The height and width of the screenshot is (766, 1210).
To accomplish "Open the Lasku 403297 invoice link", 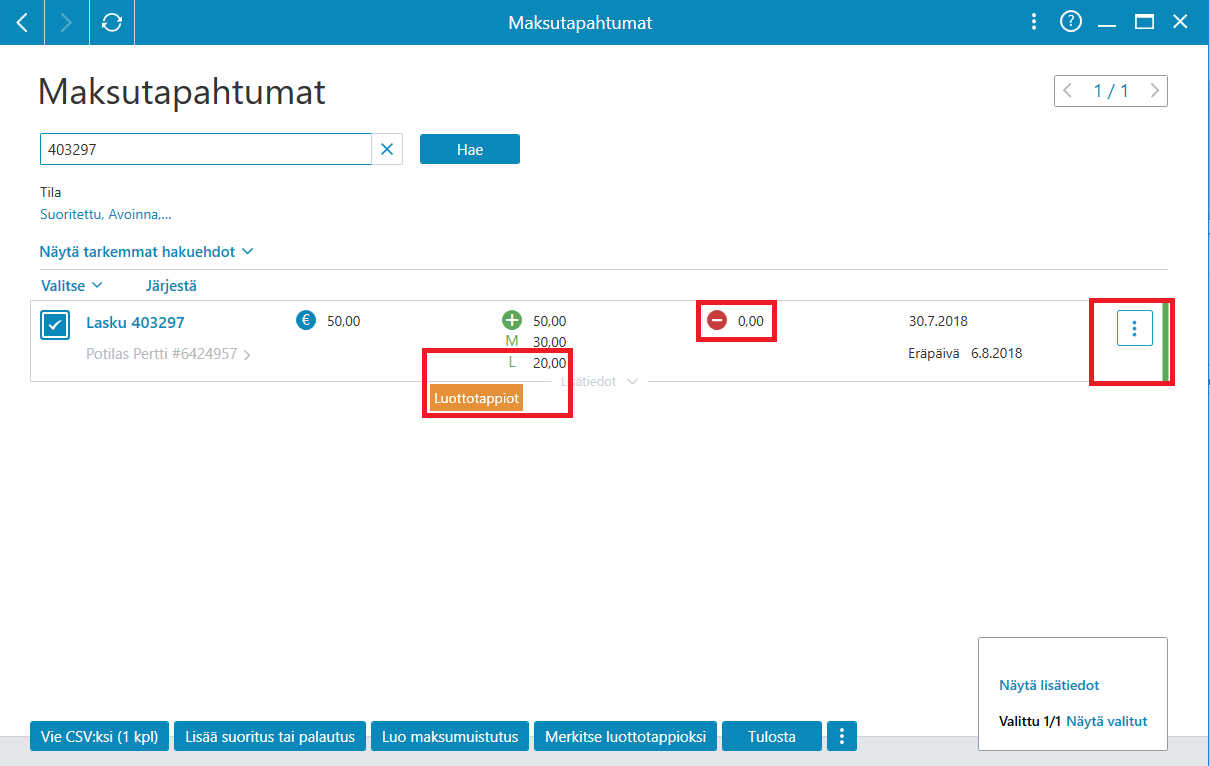I will pos(135,323).
